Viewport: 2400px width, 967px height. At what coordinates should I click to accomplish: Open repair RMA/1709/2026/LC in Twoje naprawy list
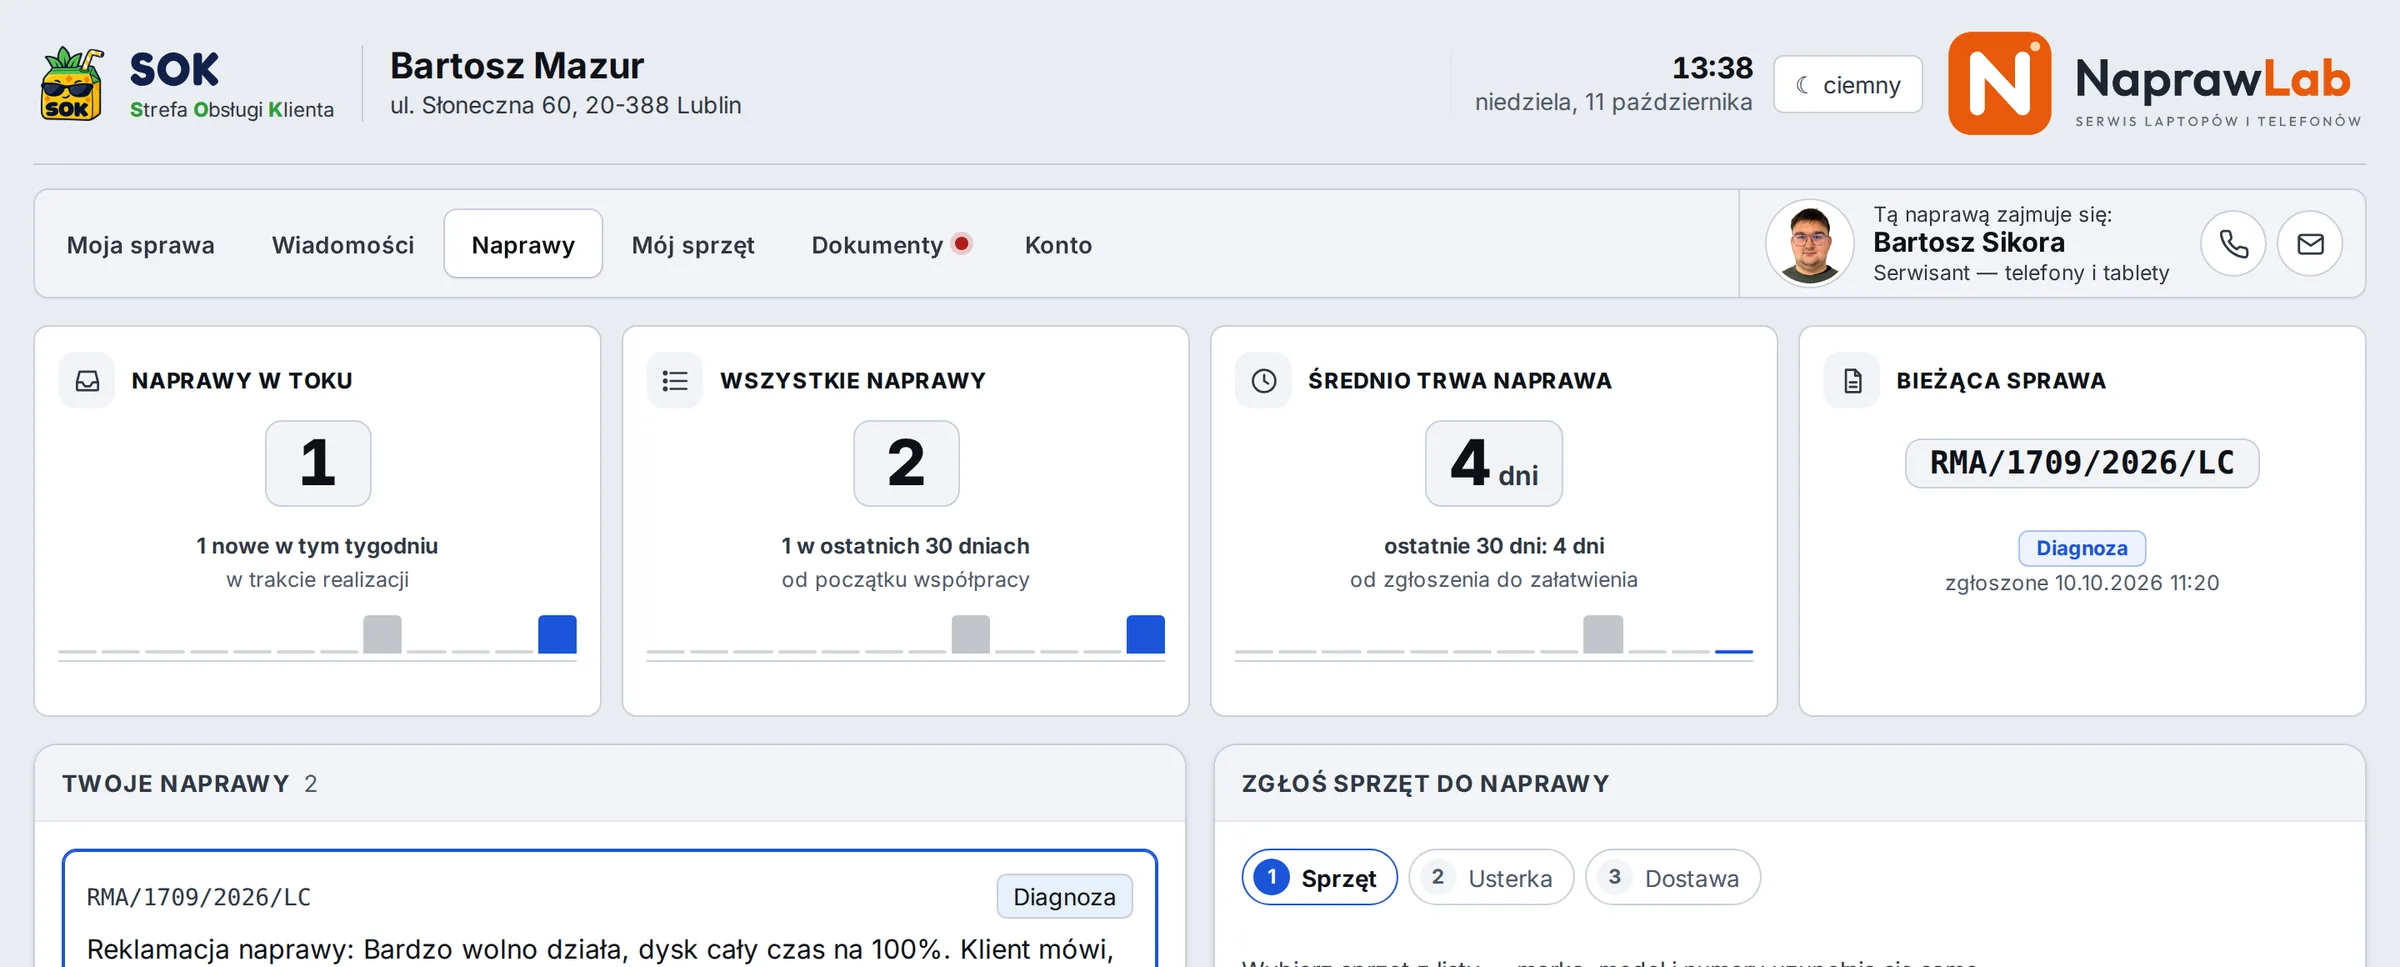[x=610, y=908]
